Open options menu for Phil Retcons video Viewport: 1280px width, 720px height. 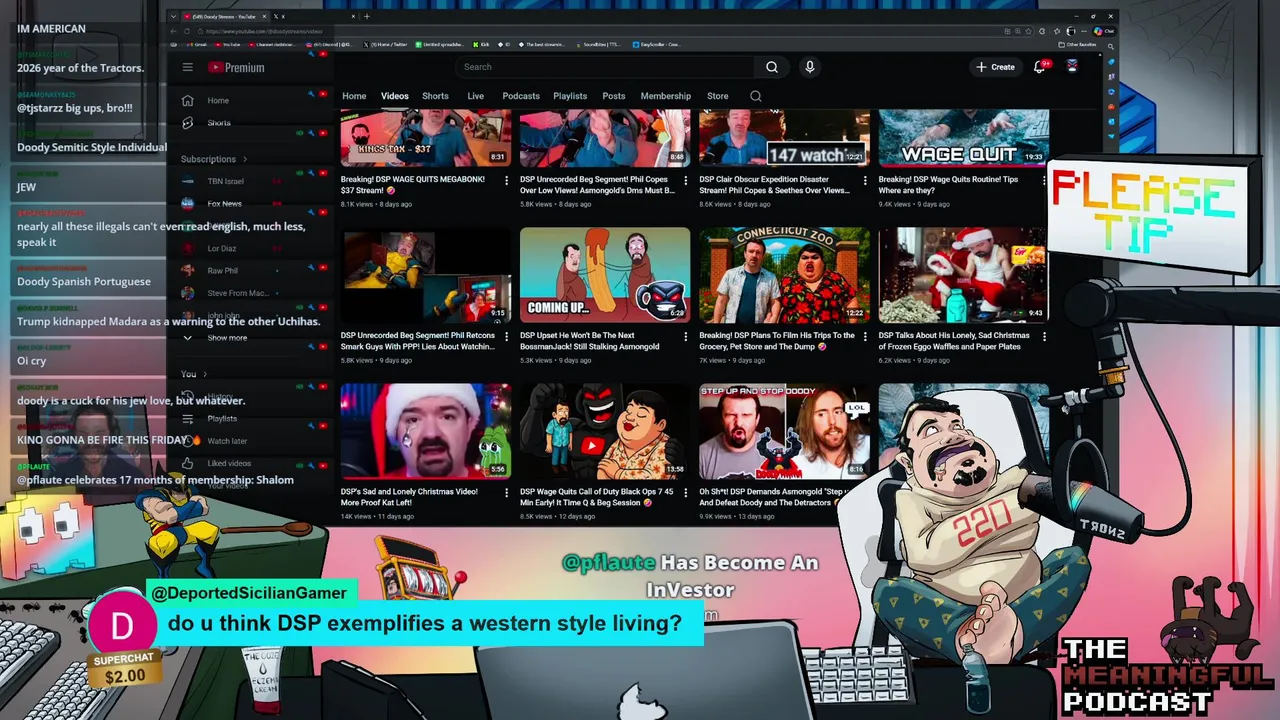(x=506, y=337)
